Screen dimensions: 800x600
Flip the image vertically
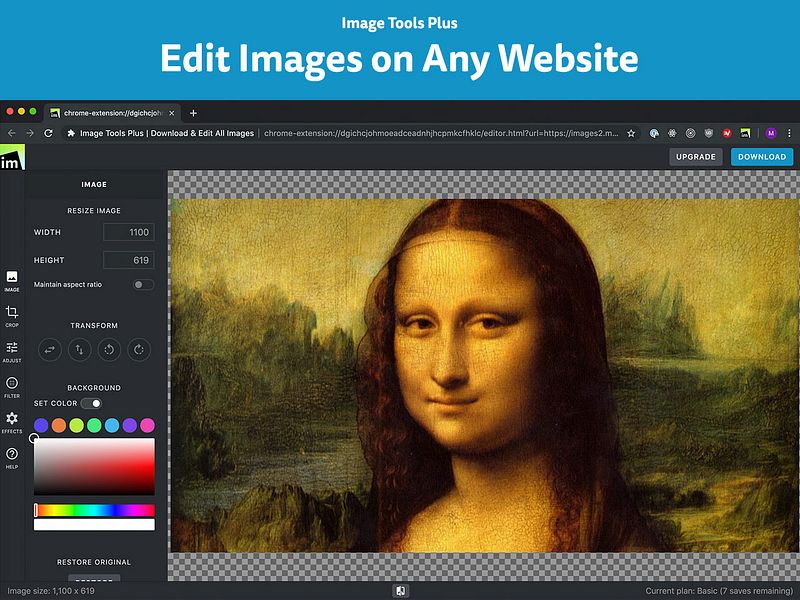tap(79, 350)
